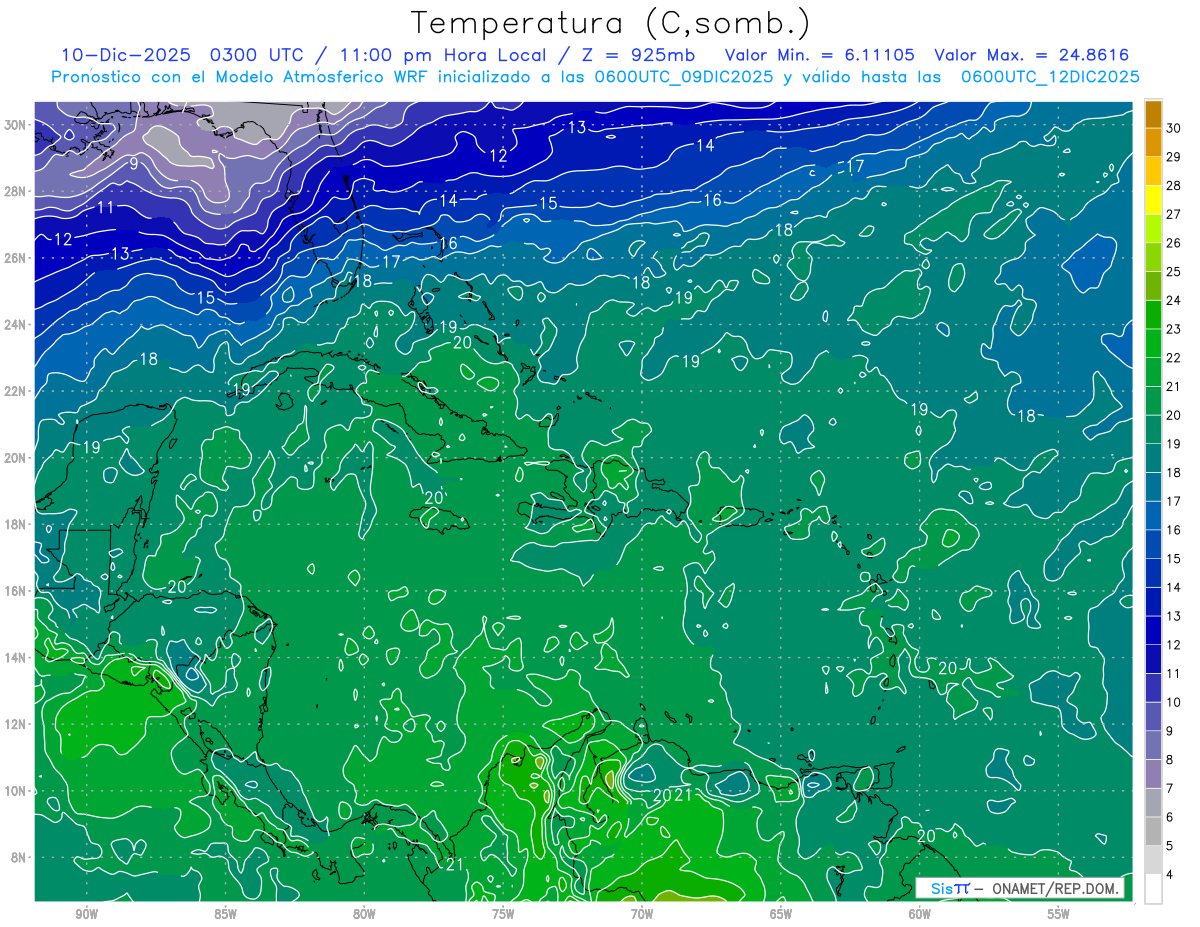Click the "2021" contour label near 70W
The width and height of the screenshot is (1200, 927).
(673, 796)
